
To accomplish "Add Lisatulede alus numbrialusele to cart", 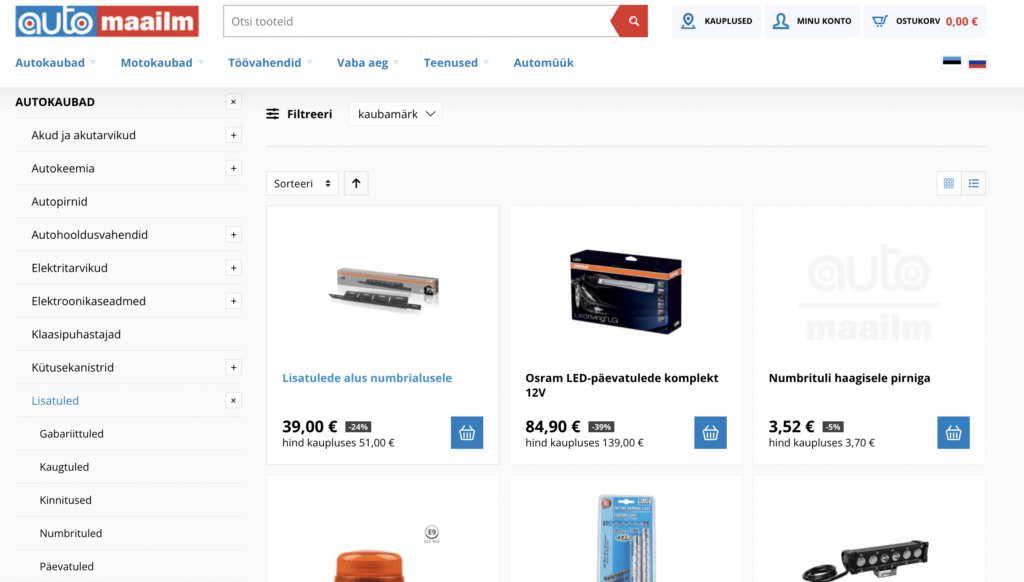I will [x=467, y=433].
